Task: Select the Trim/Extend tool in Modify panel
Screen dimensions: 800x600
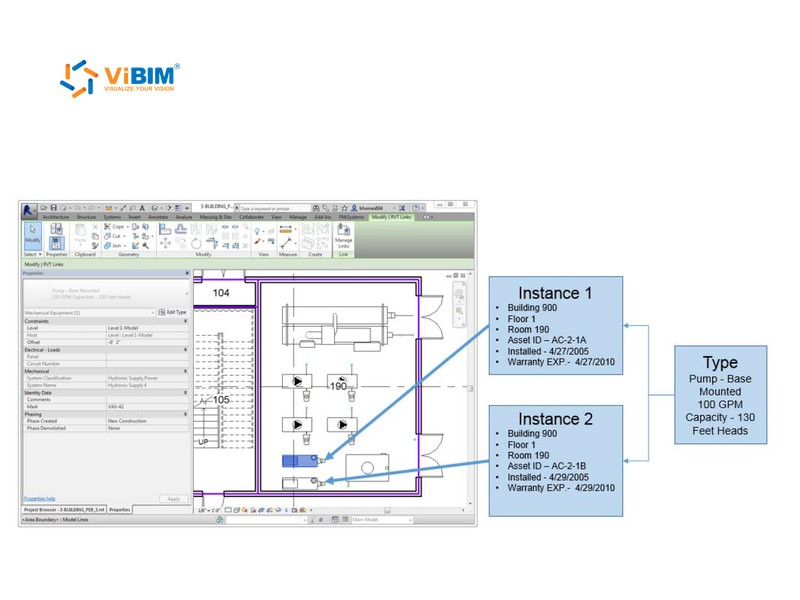Action: click(212, 242)
